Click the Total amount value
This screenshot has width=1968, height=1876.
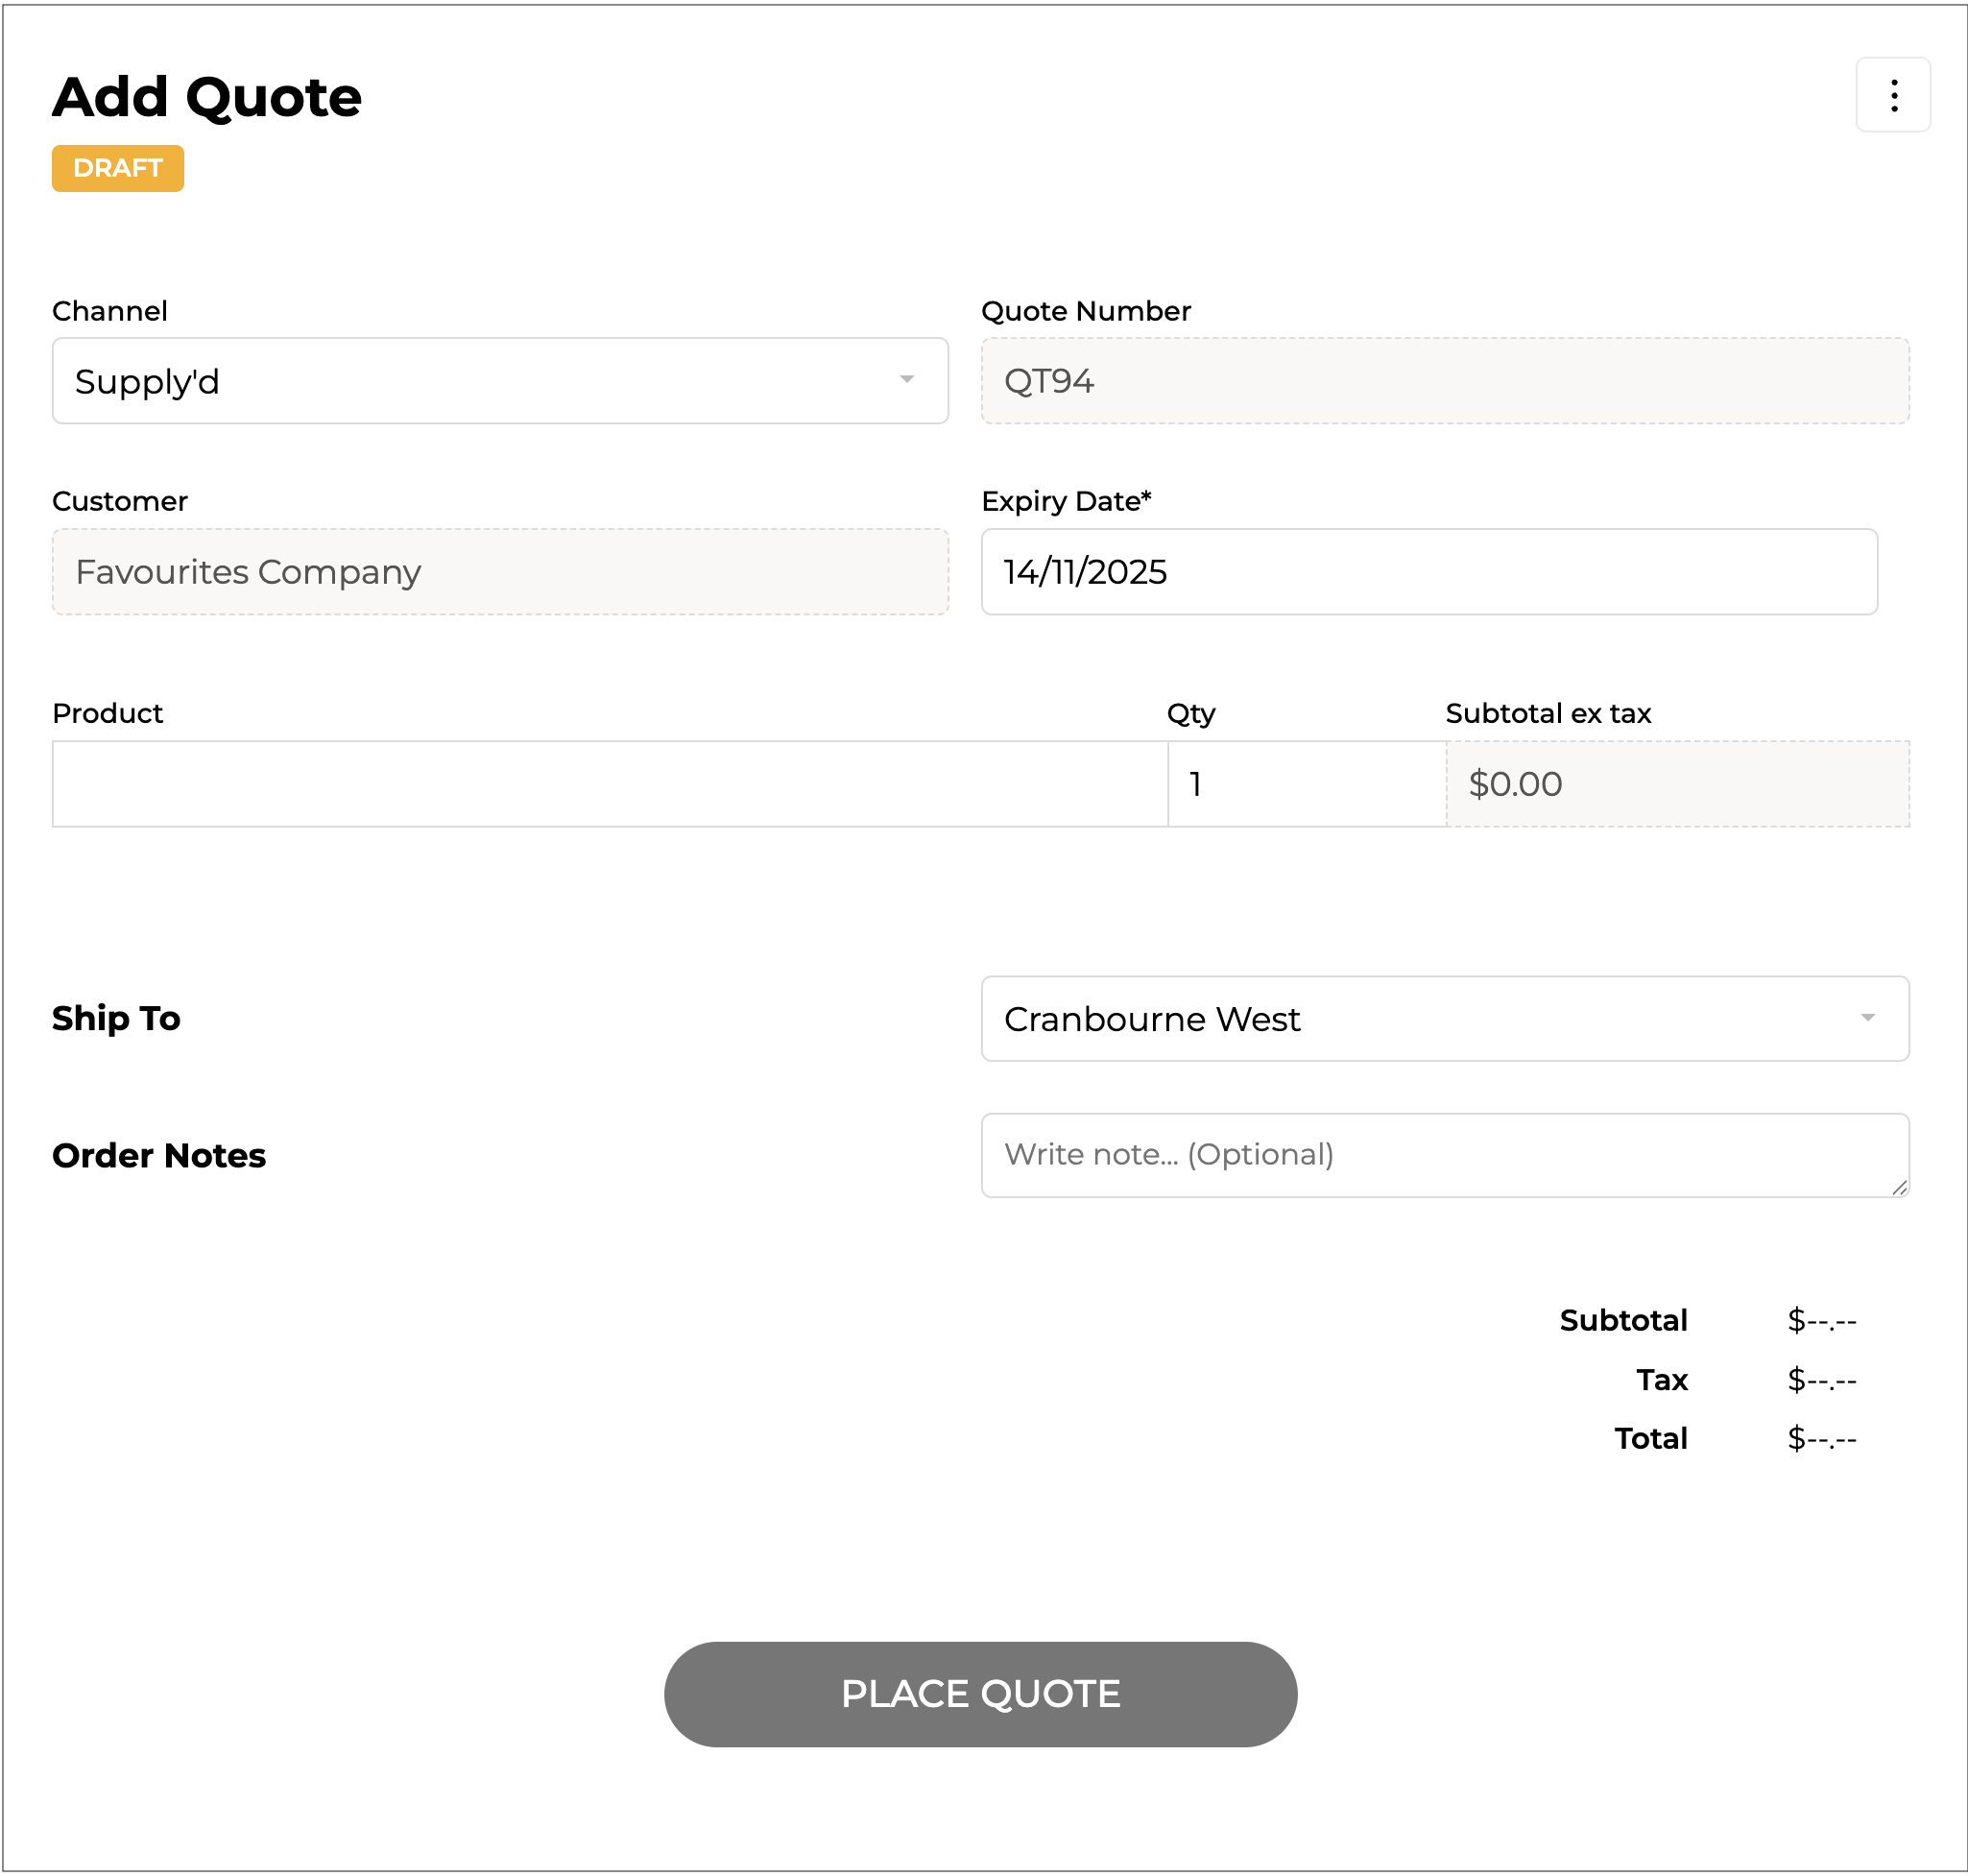pos(1821,1439)
